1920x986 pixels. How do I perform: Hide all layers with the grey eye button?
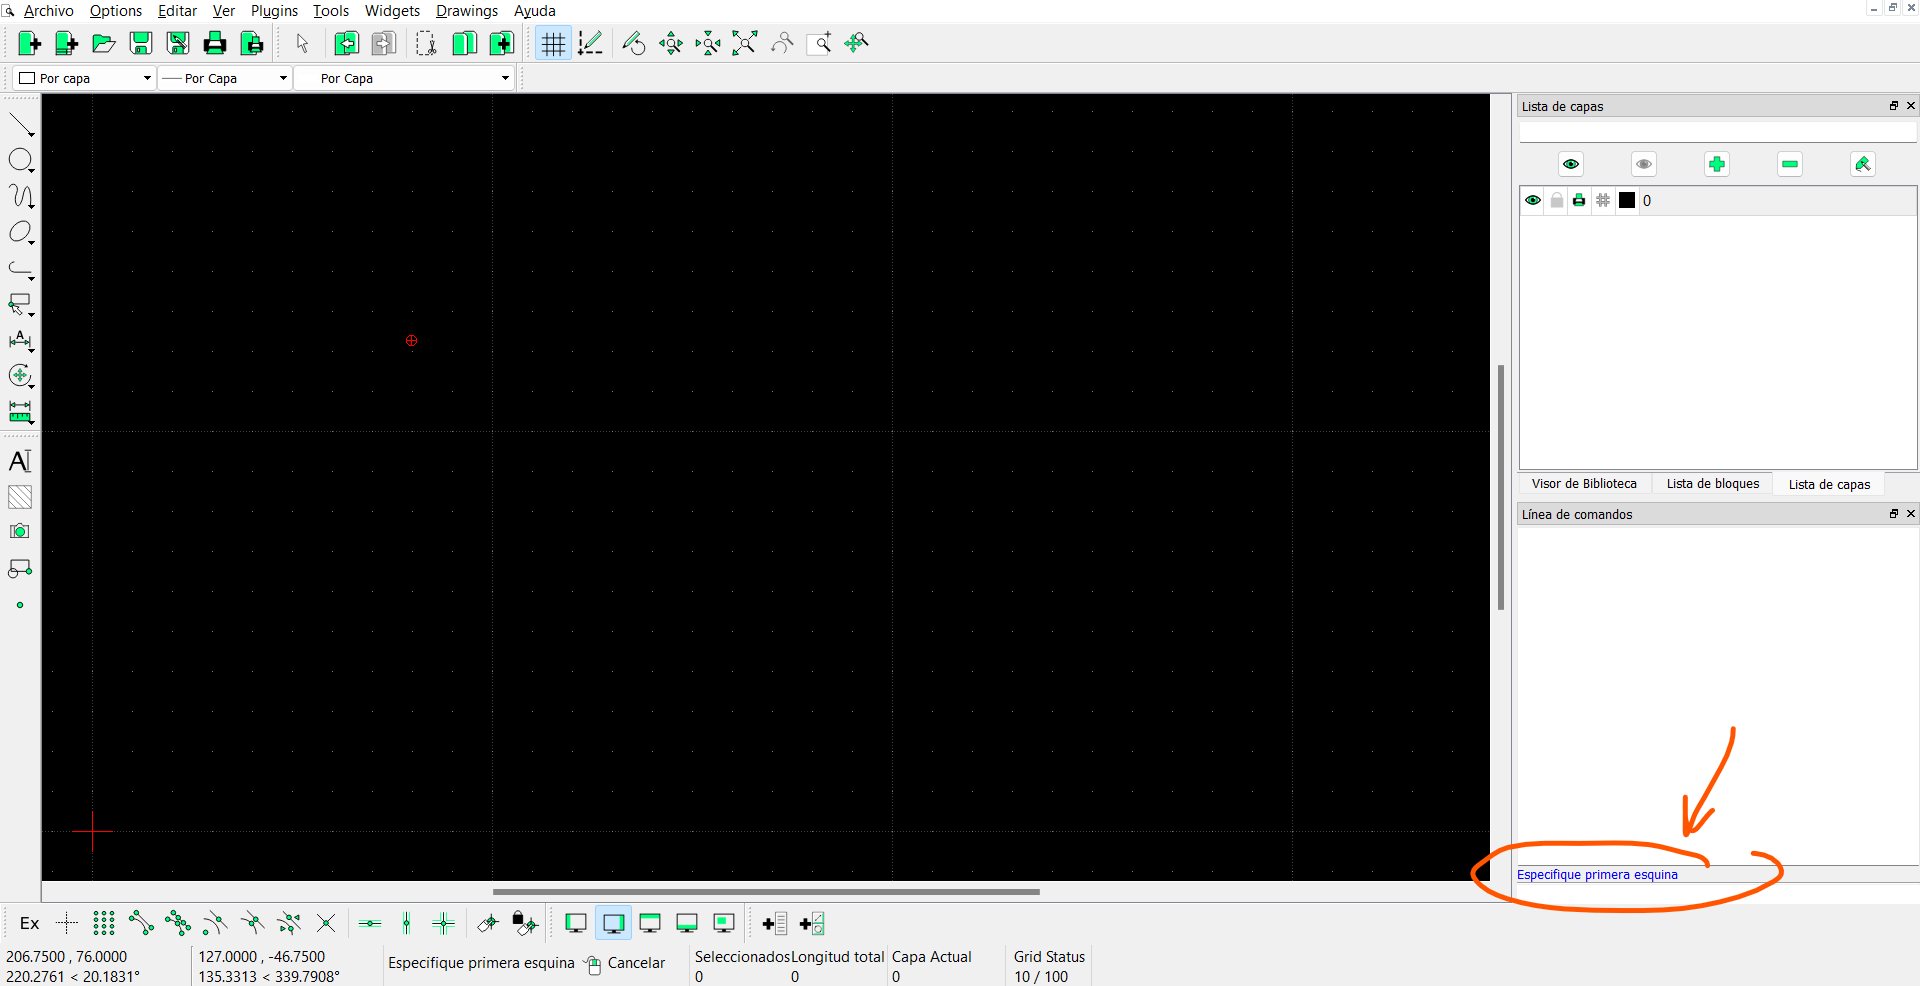[x=1644, y=164]
